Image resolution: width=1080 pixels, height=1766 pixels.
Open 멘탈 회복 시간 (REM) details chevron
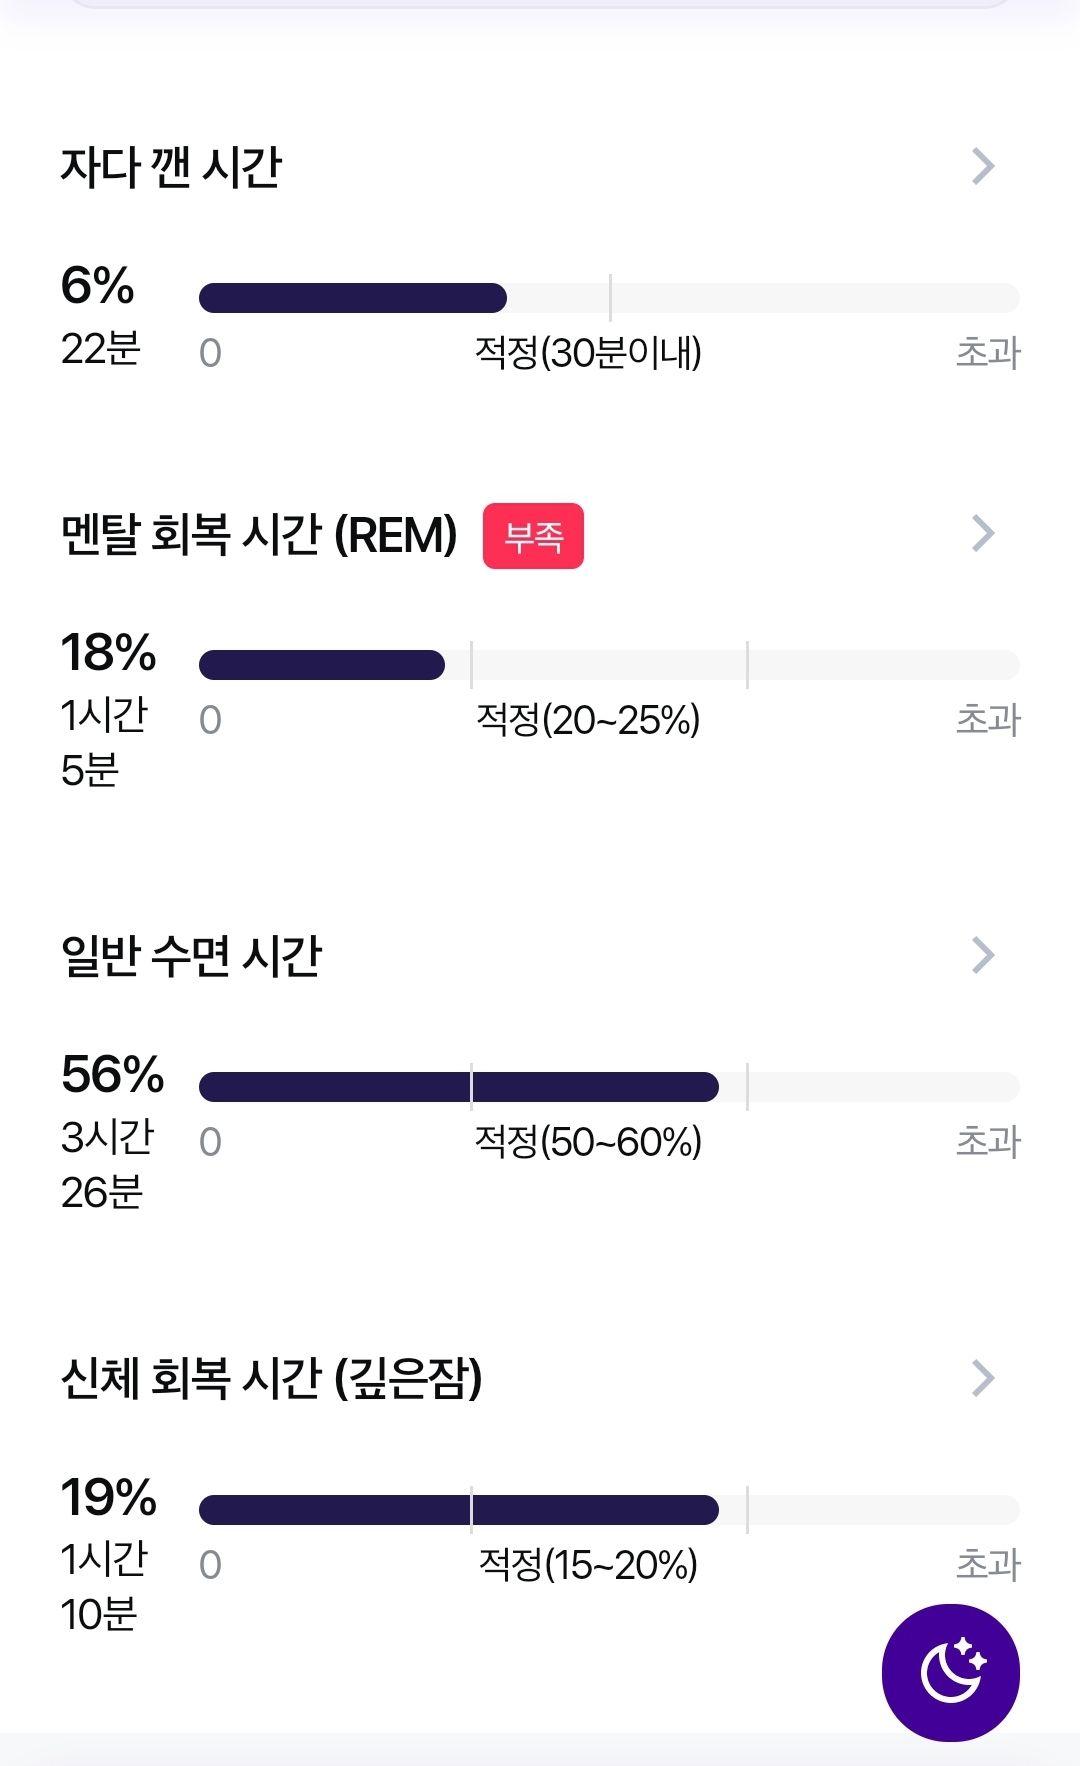983,533
